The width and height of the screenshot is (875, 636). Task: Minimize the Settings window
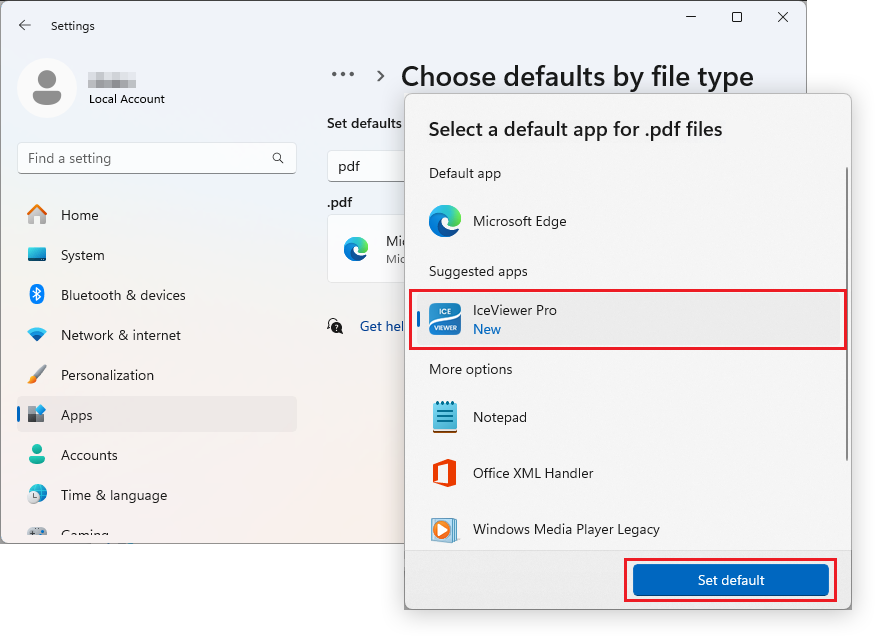click(691, 17)
